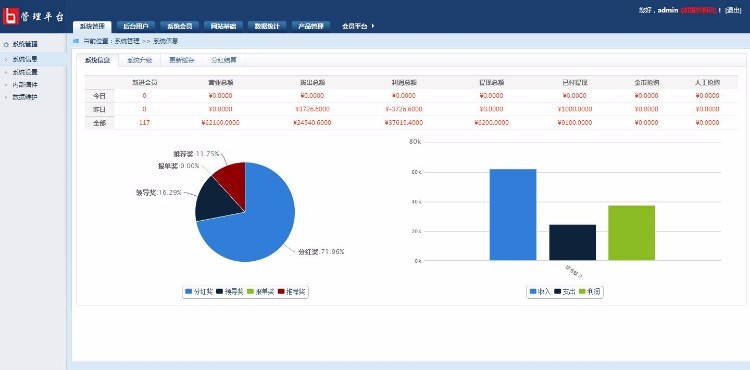Toggle the 收入 series in bar legend
Image resolution: width=750 pixels, height=370 pixels.
click(x=540, y=292)
